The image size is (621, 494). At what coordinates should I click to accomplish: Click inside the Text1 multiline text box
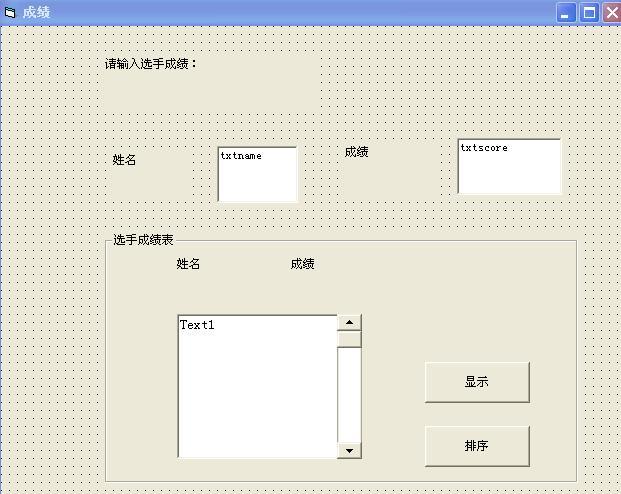pos(258,387)
